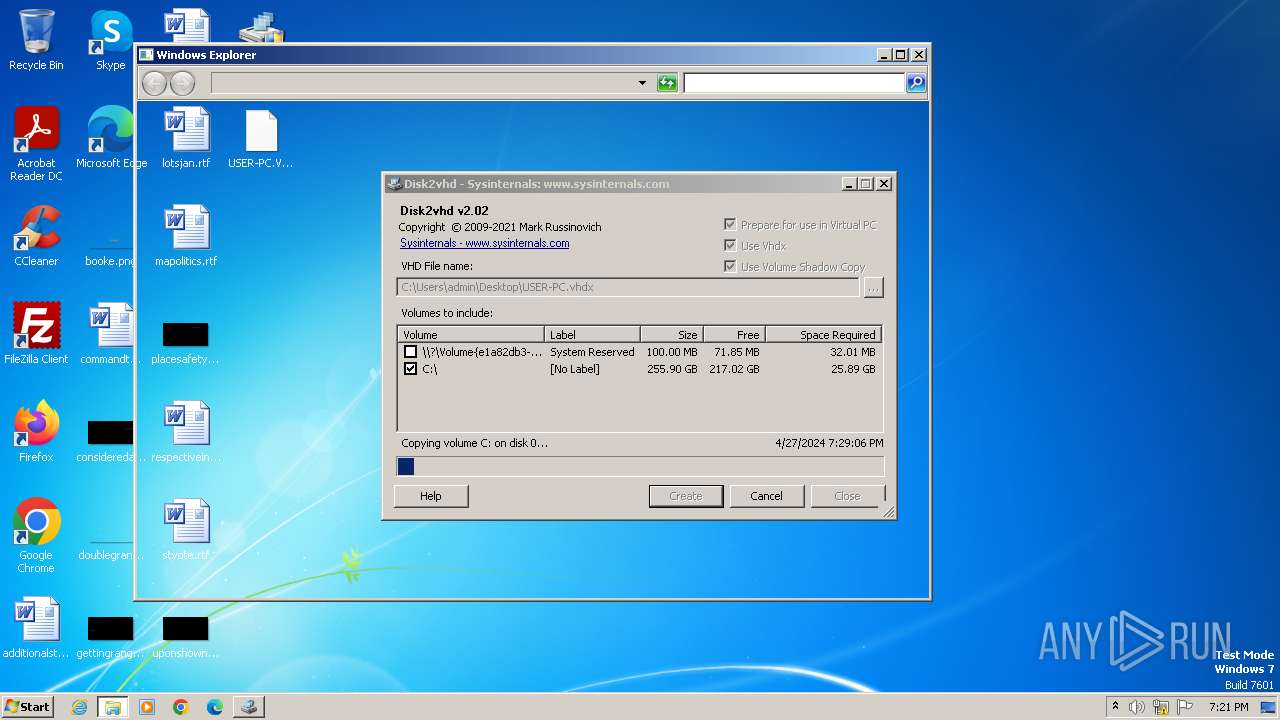Image resolution: width=1280 pixels, height=720 pixels.
Task: Launch Google Chrome desktop shortcut
Action: point(36,536)
